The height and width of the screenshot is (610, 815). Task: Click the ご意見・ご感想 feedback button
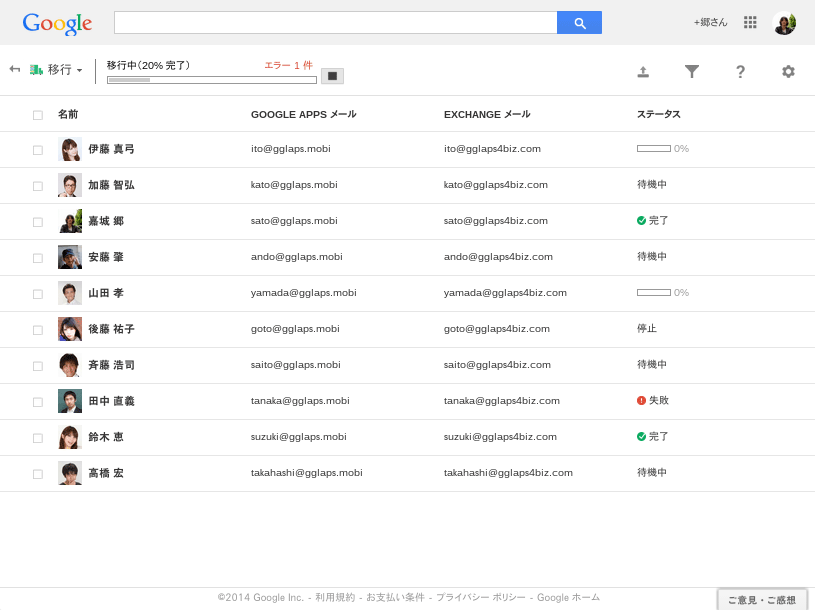coord(762,600)
